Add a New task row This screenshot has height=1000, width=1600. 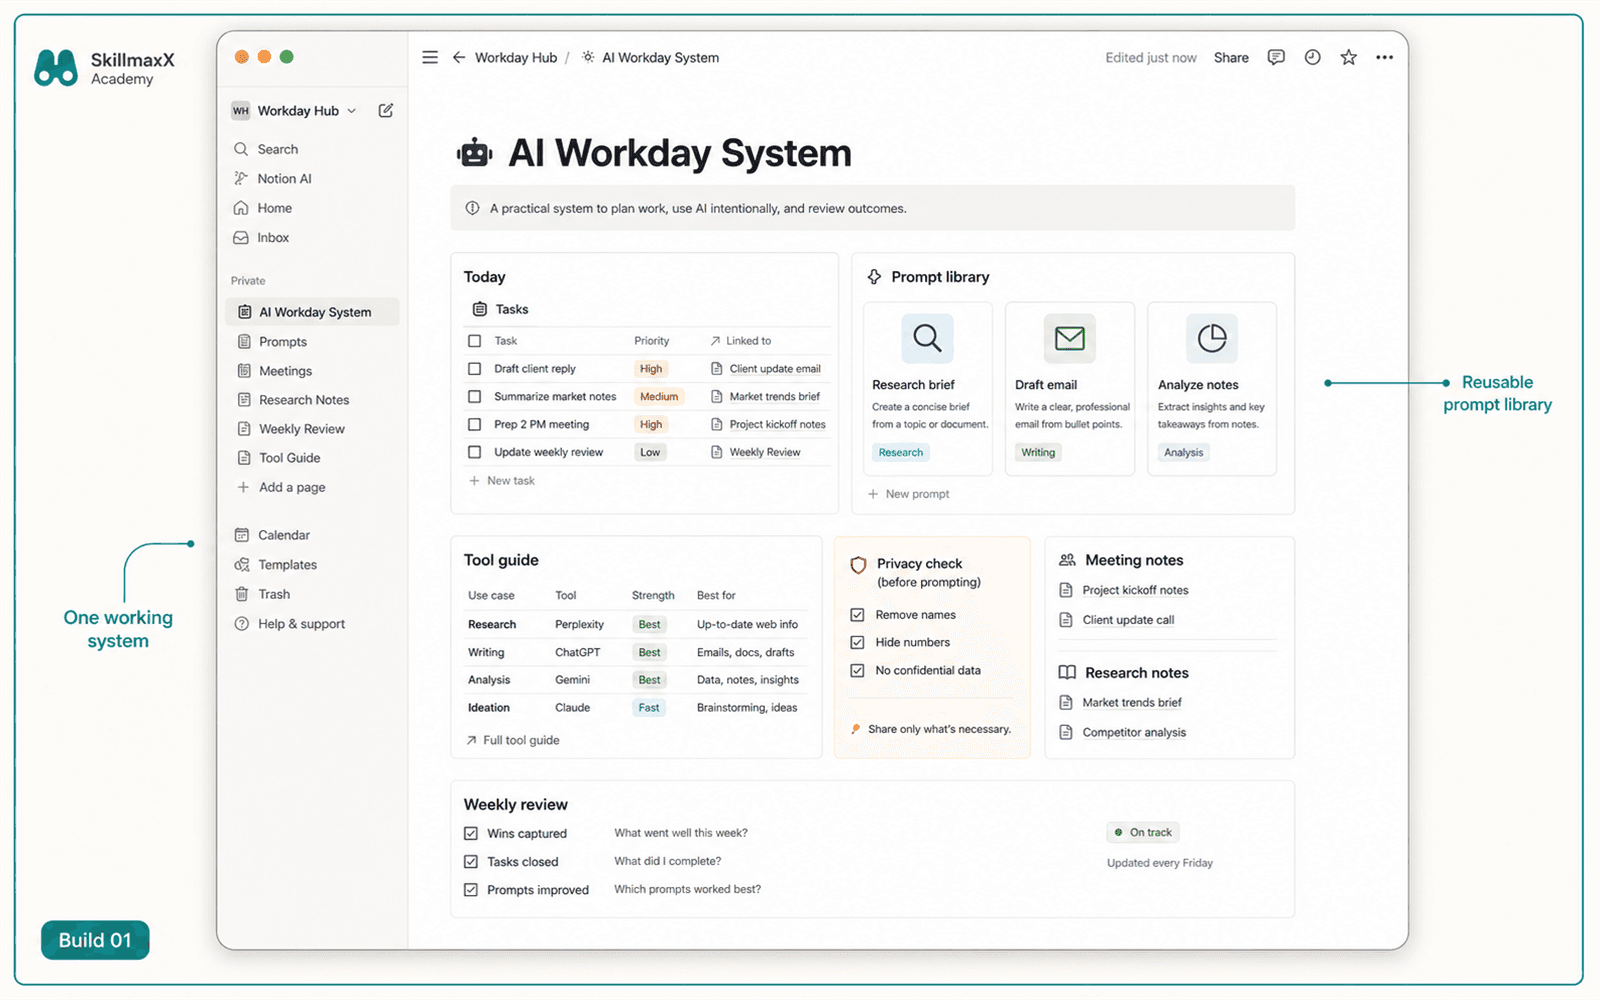502,481
